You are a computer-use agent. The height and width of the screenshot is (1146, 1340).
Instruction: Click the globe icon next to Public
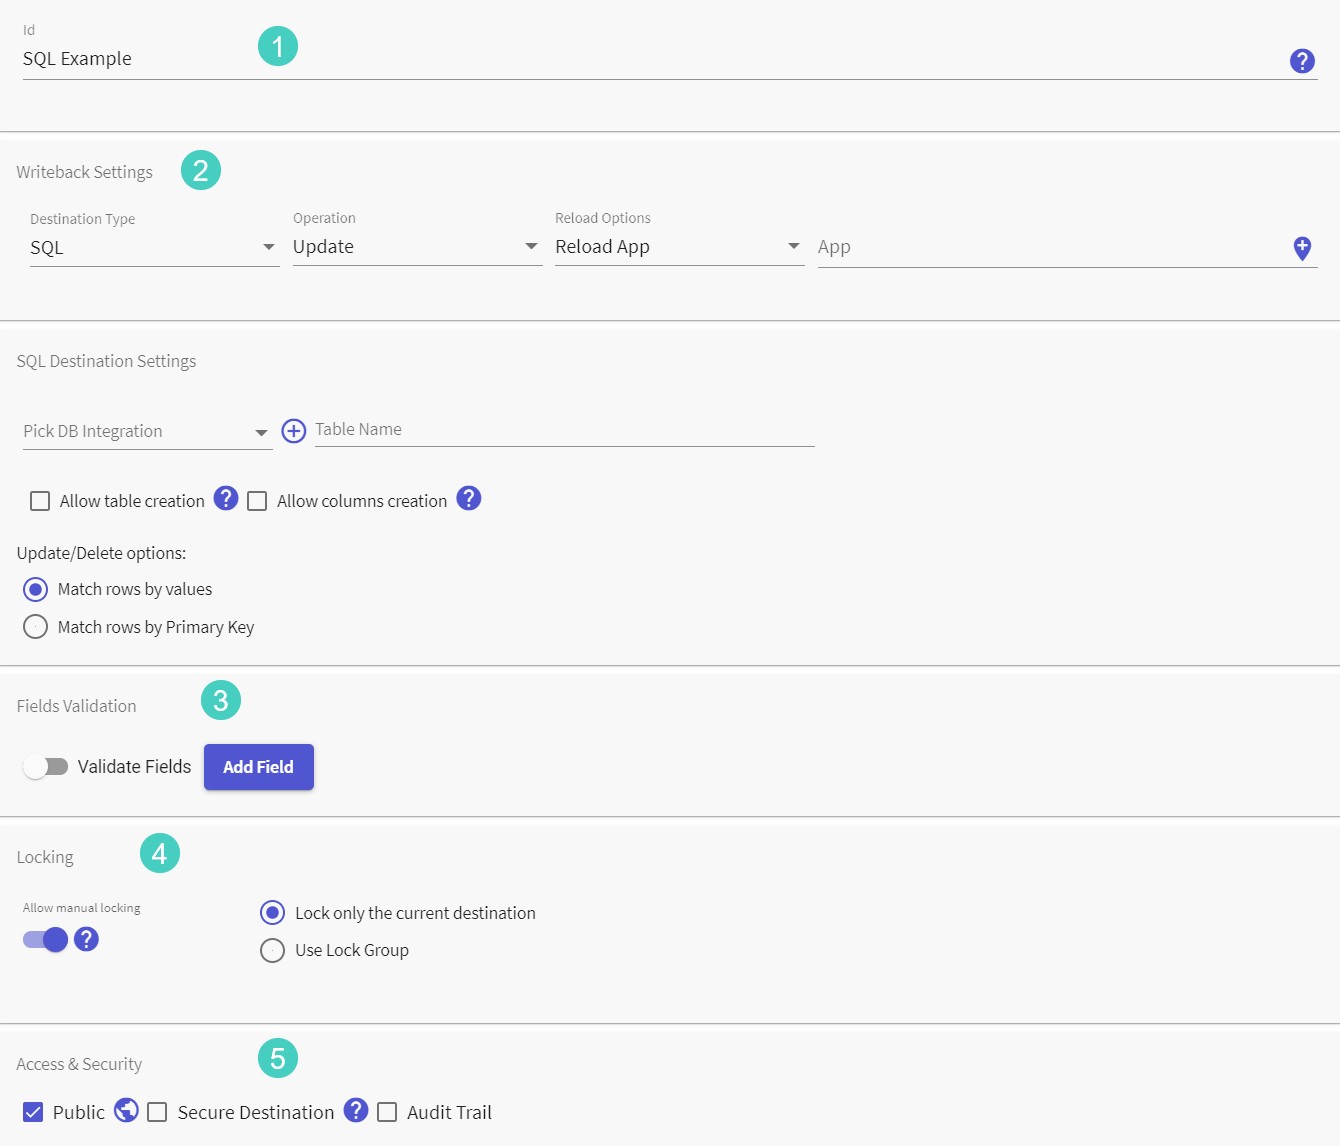[126, 1110]
